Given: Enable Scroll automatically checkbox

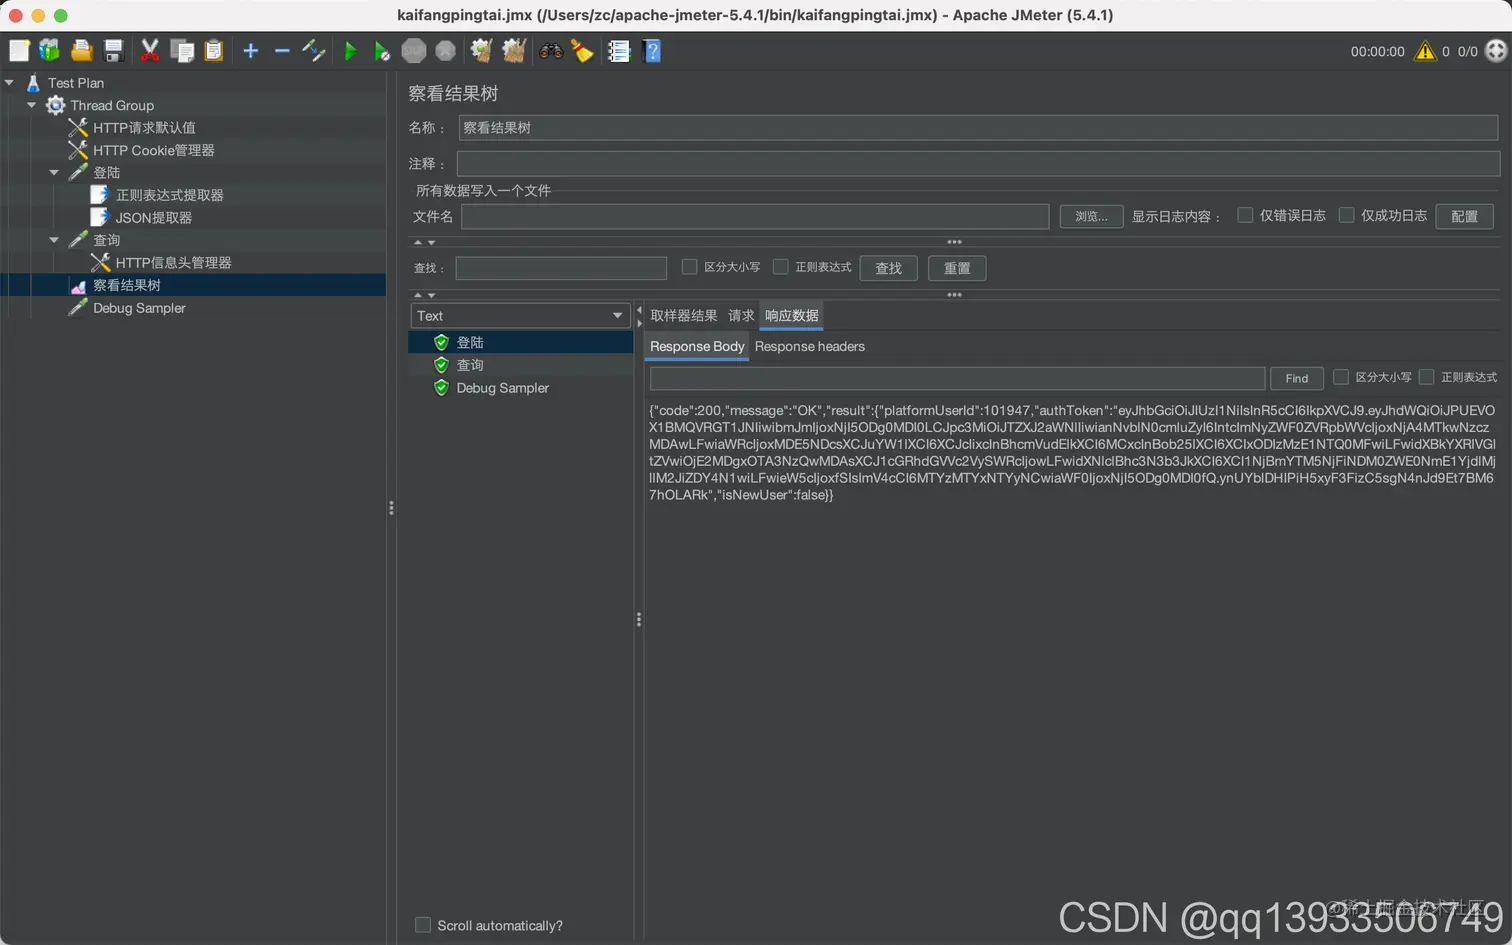Looking at the screenshot, I should tap(423, 925).
